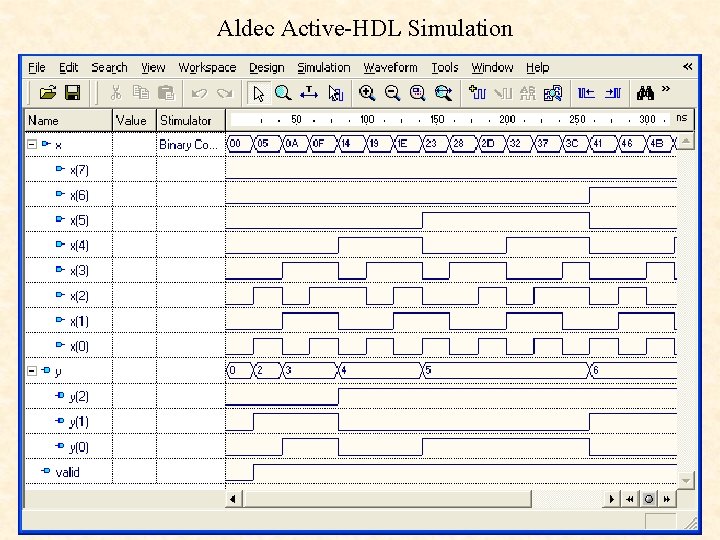Activate the Measurement mode tool
The height and width of the screenshot is (540, 720).
point(309,93)
